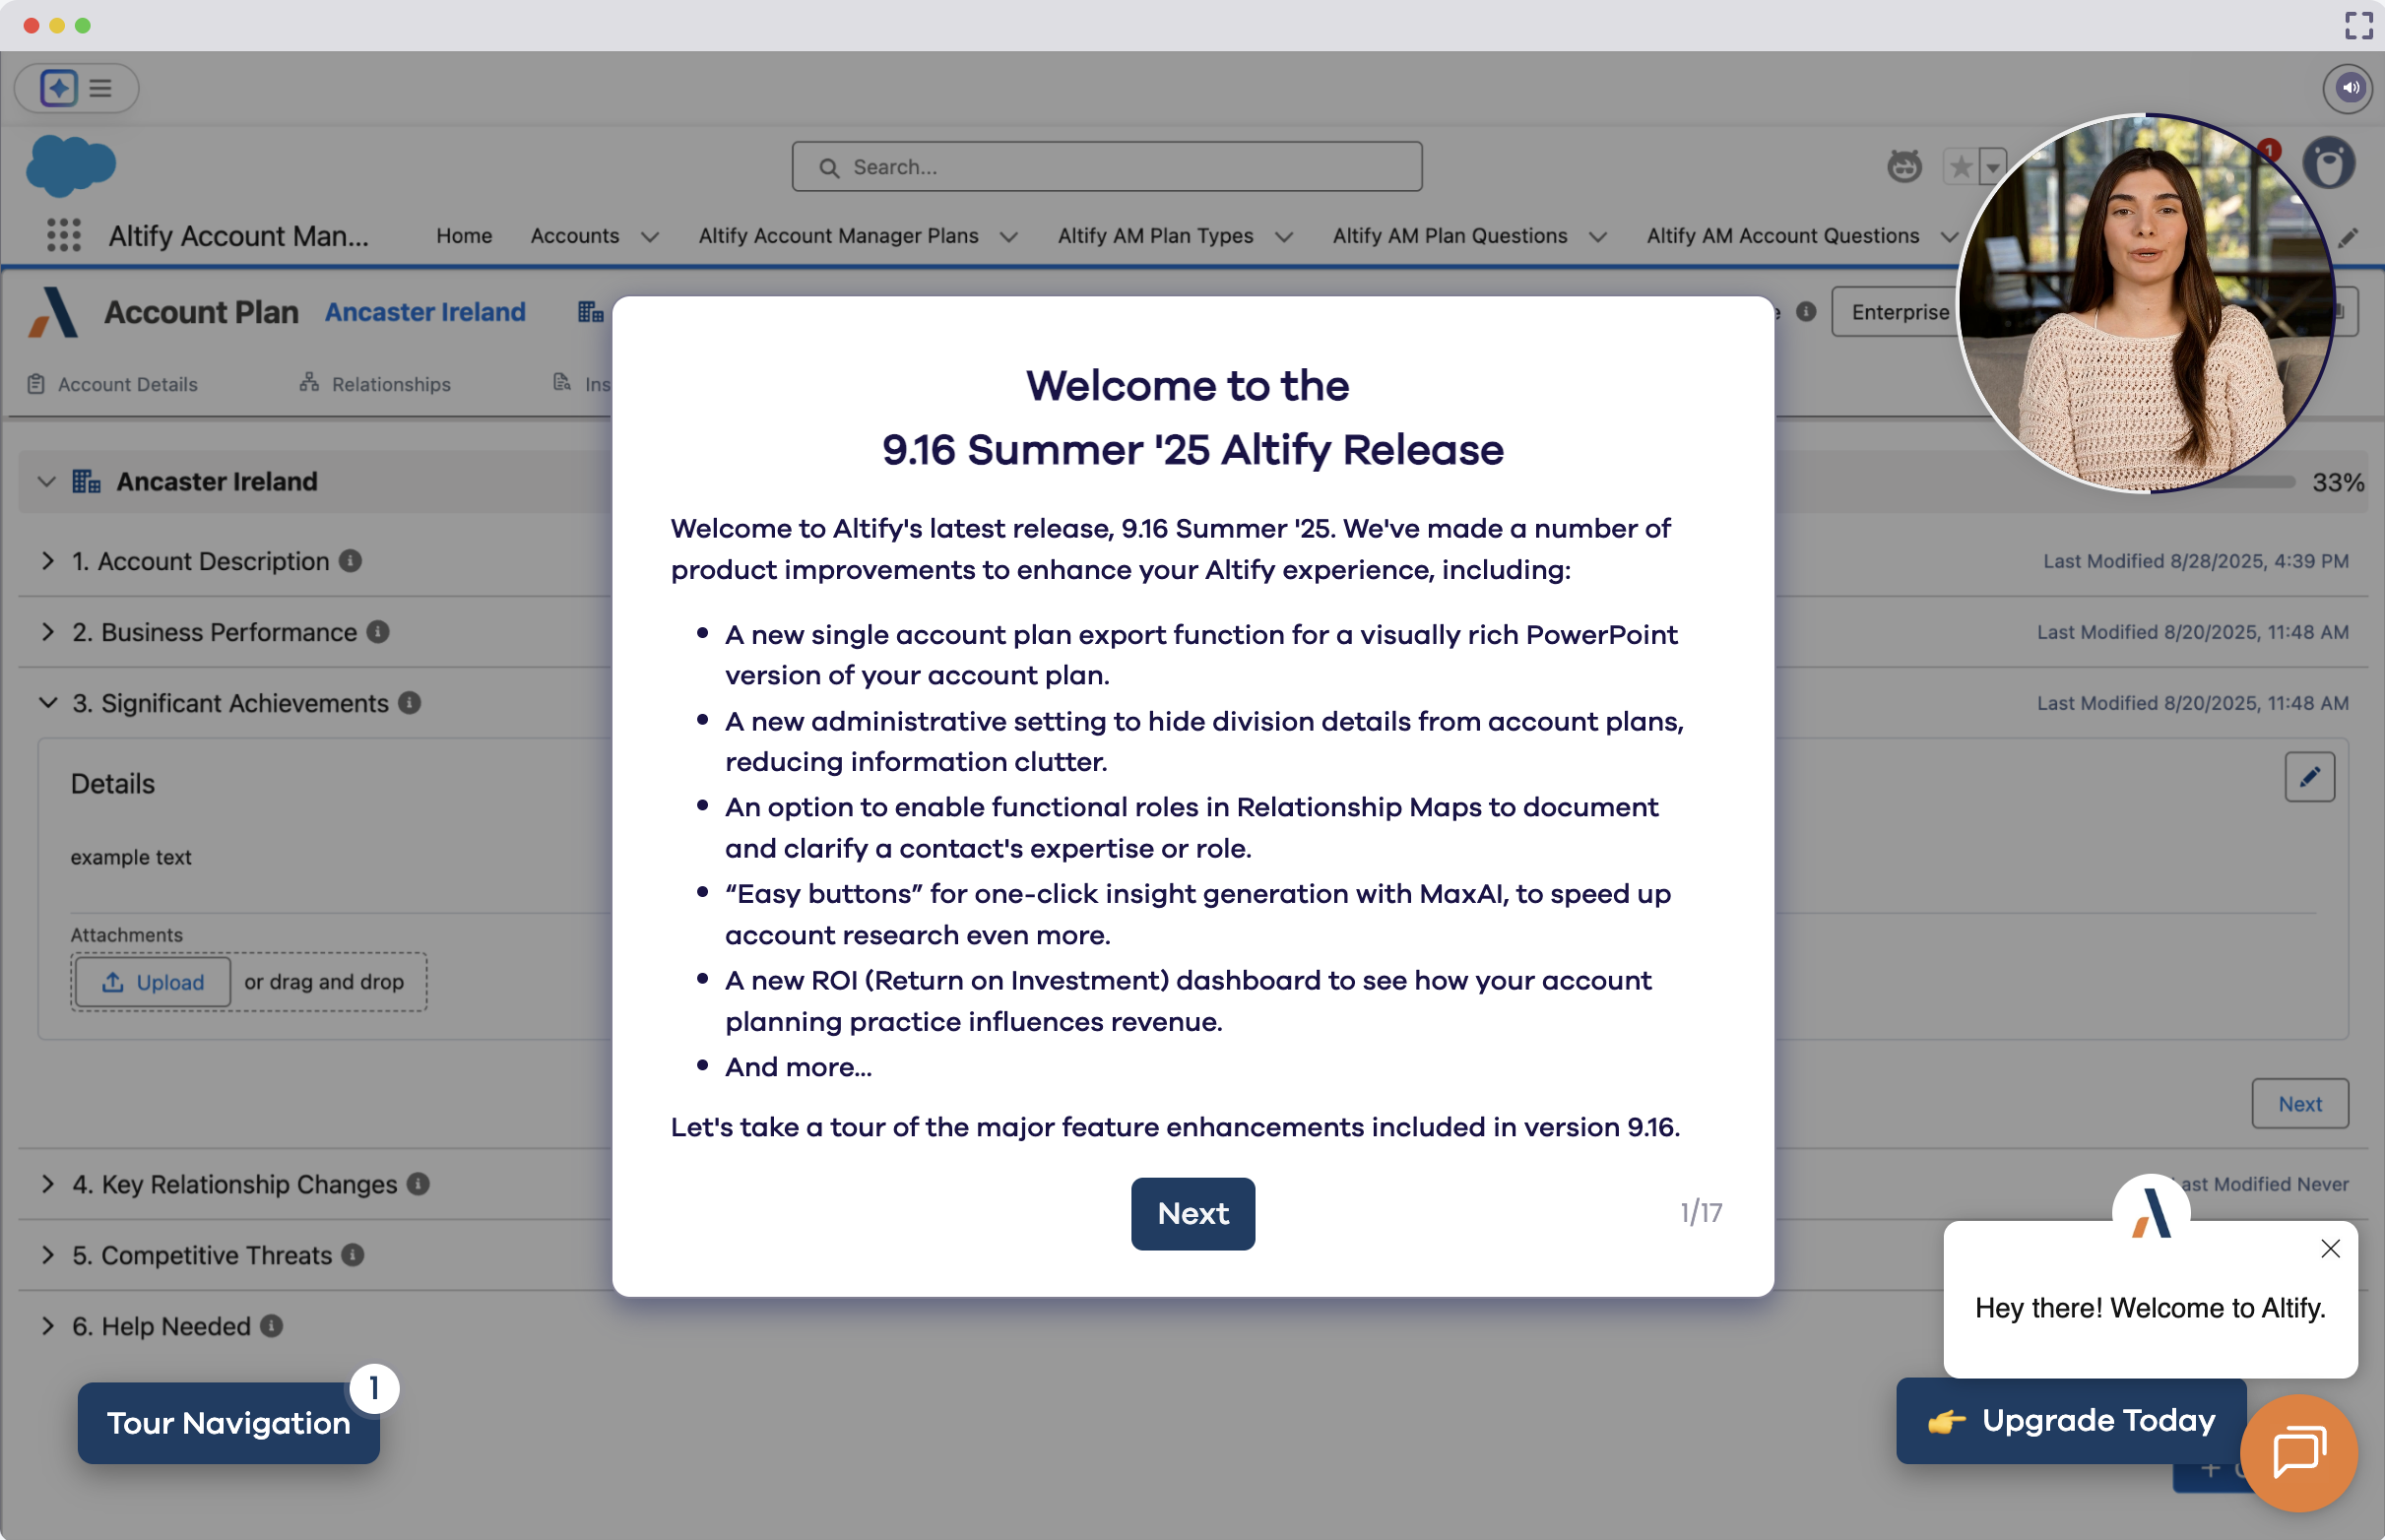Screen dimensions: 2385x1540
Task: Open the Ancaster Ireland account link
Action: pos(425,312)
